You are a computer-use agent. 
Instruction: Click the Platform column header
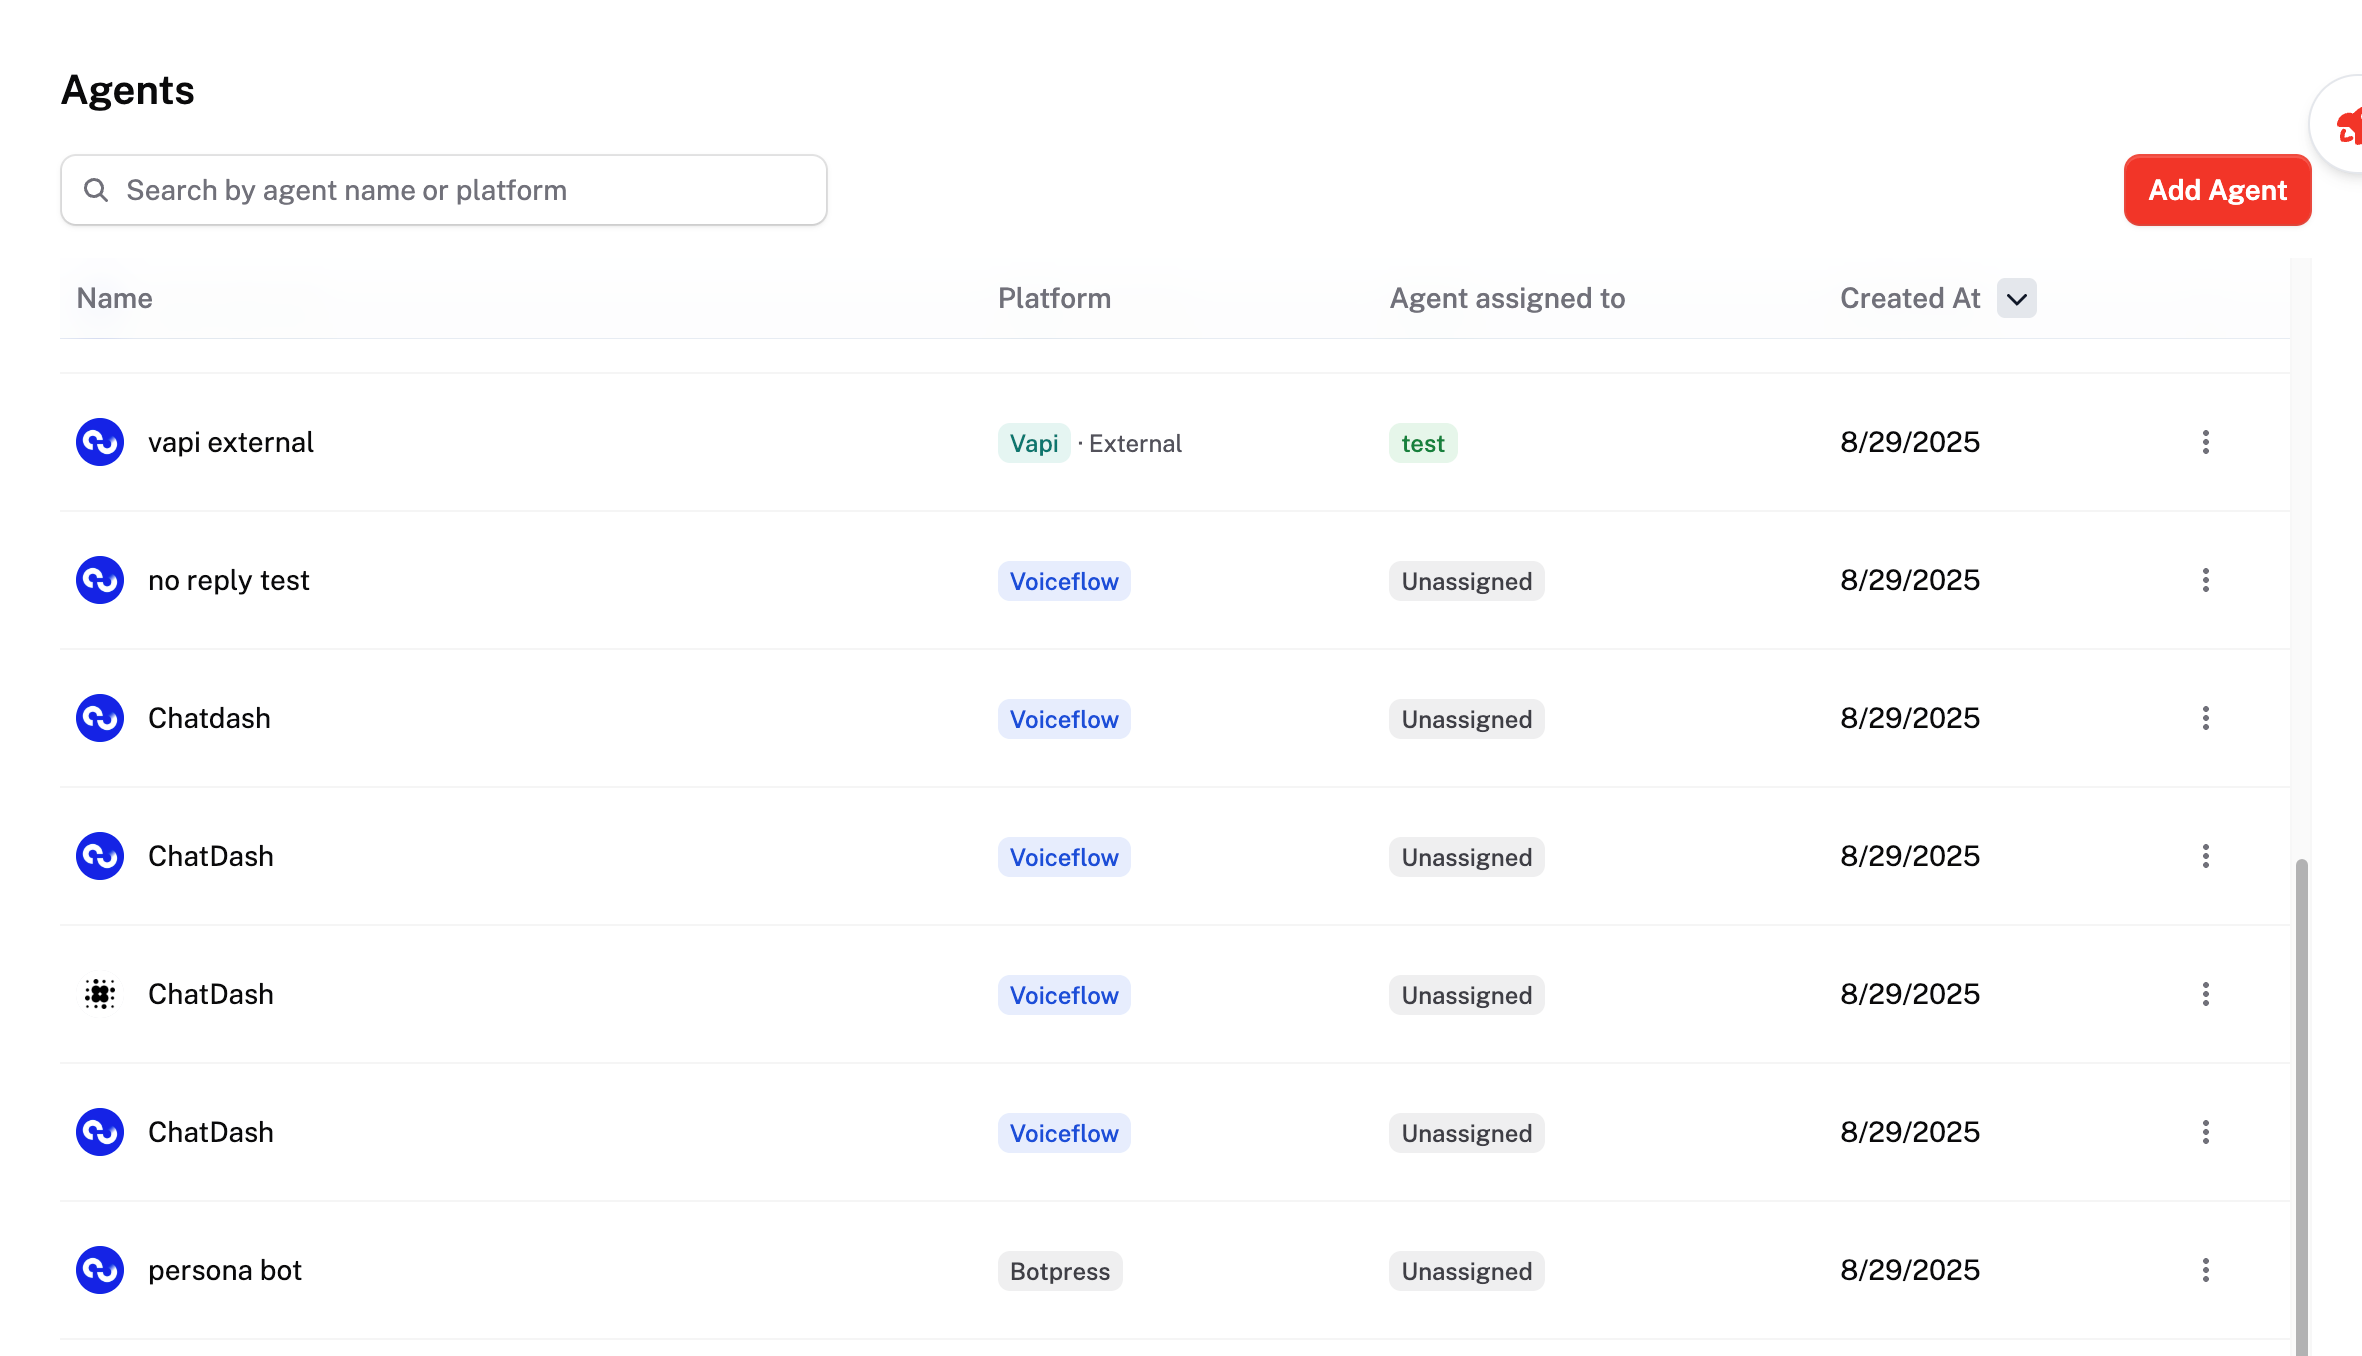point(1054,298)
